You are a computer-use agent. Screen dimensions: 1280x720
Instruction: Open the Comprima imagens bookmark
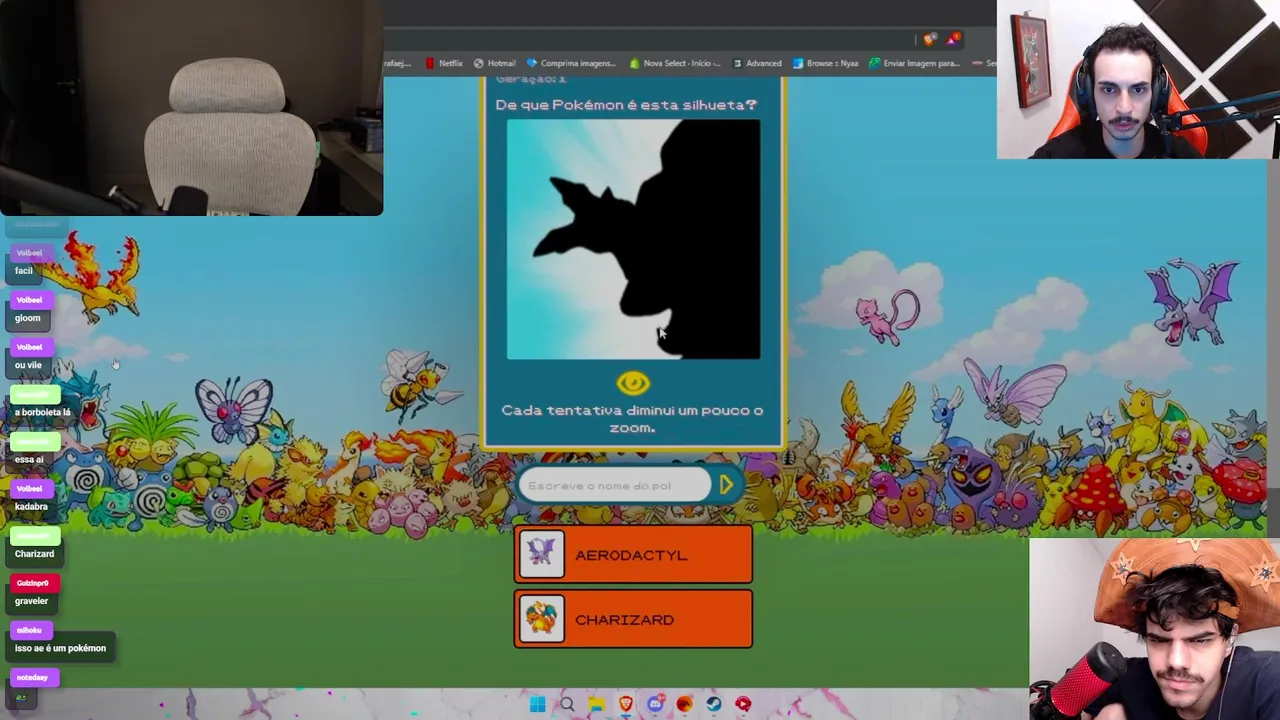571,63
